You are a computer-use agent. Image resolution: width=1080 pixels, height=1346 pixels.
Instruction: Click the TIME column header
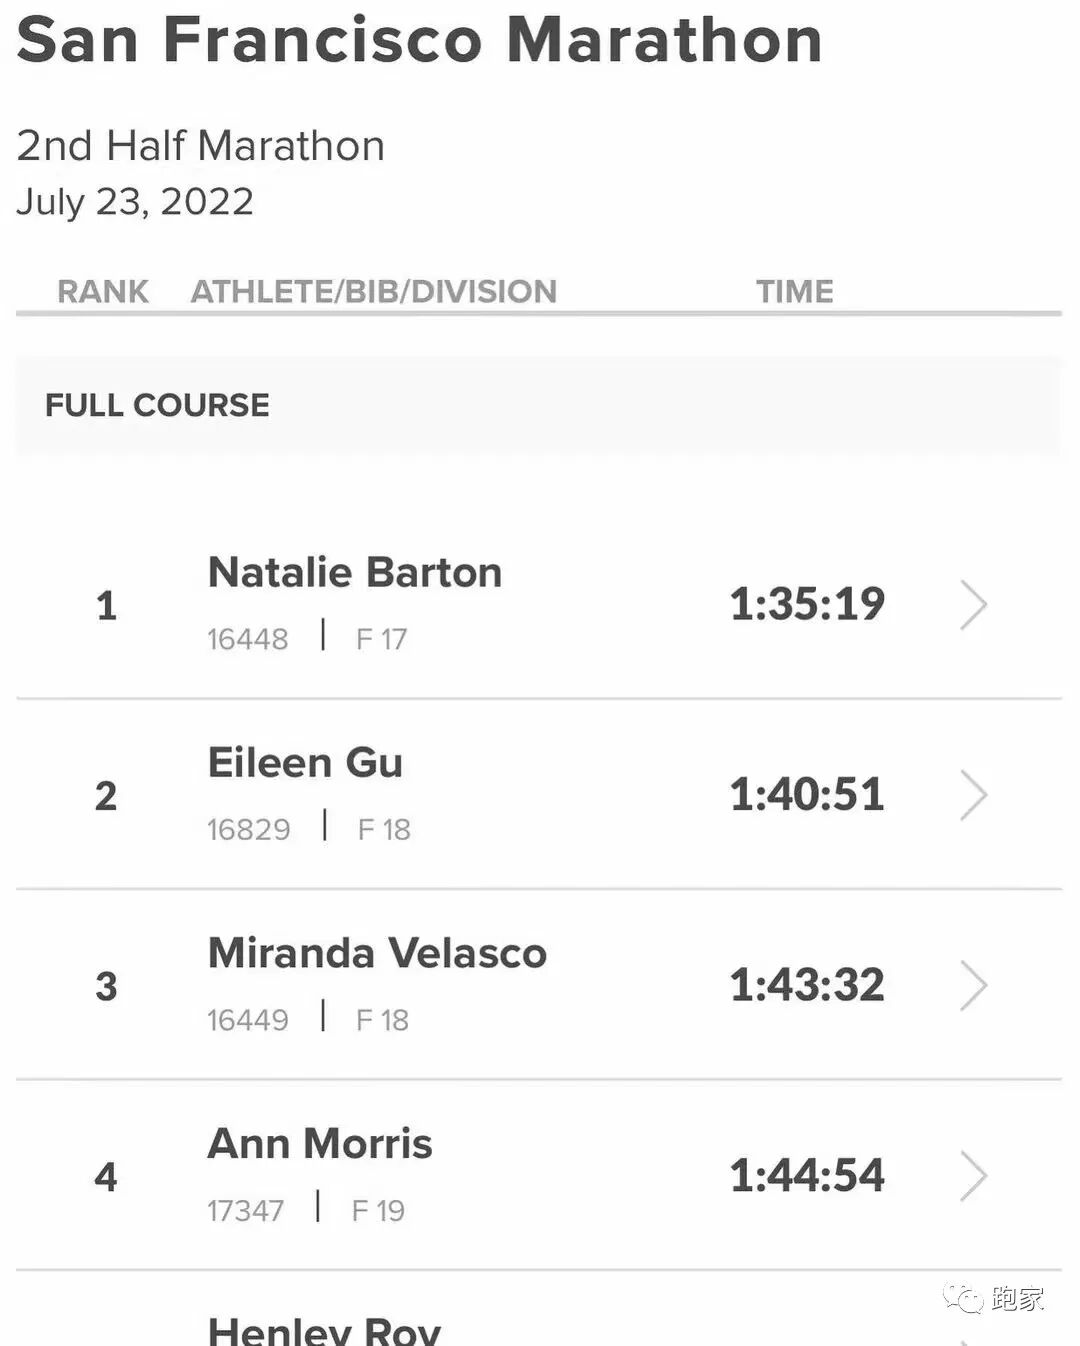[x=794, y=291]
